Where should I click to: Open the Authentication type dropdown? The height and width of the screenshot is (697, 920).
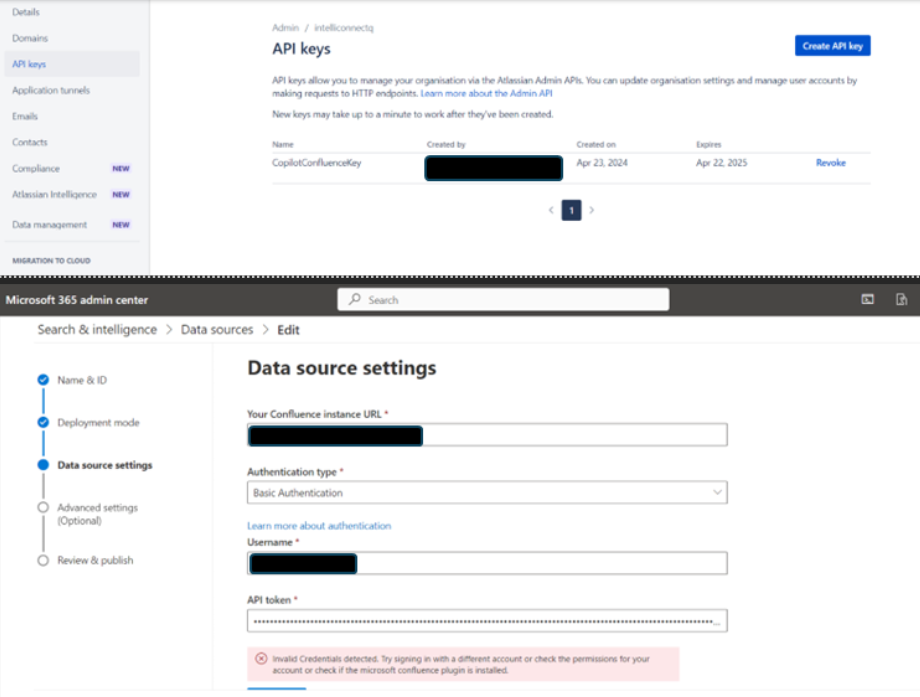tap(487, 492)
